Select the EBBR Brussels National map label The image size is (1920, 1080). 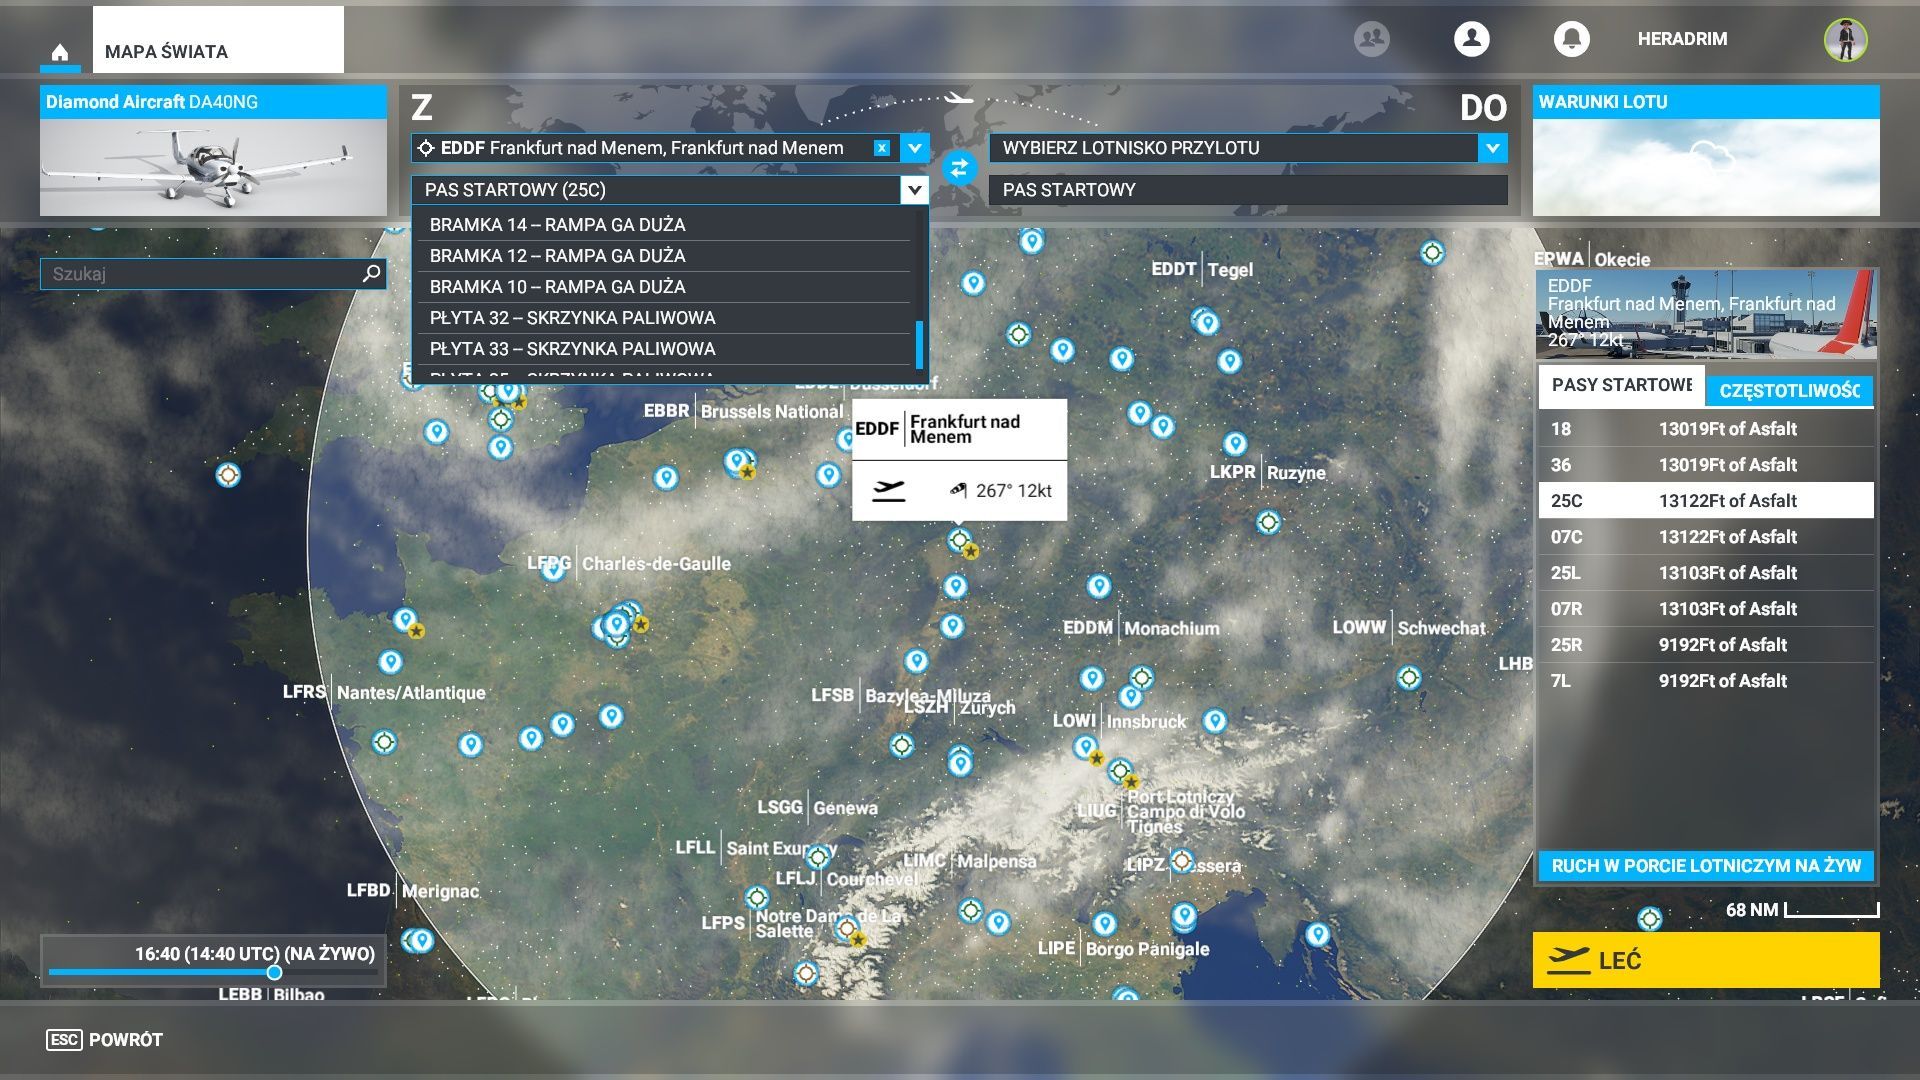coord(743,411)
